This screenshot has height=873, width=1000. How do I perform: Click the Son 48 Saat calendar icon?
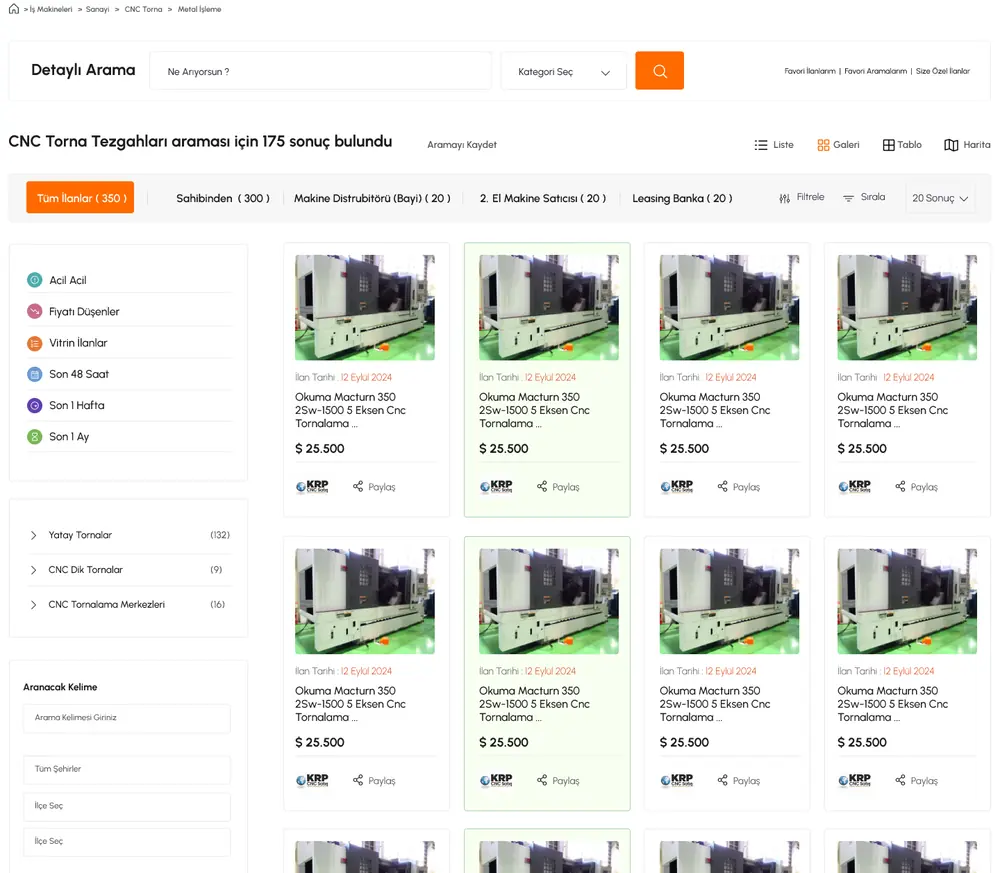34,374
